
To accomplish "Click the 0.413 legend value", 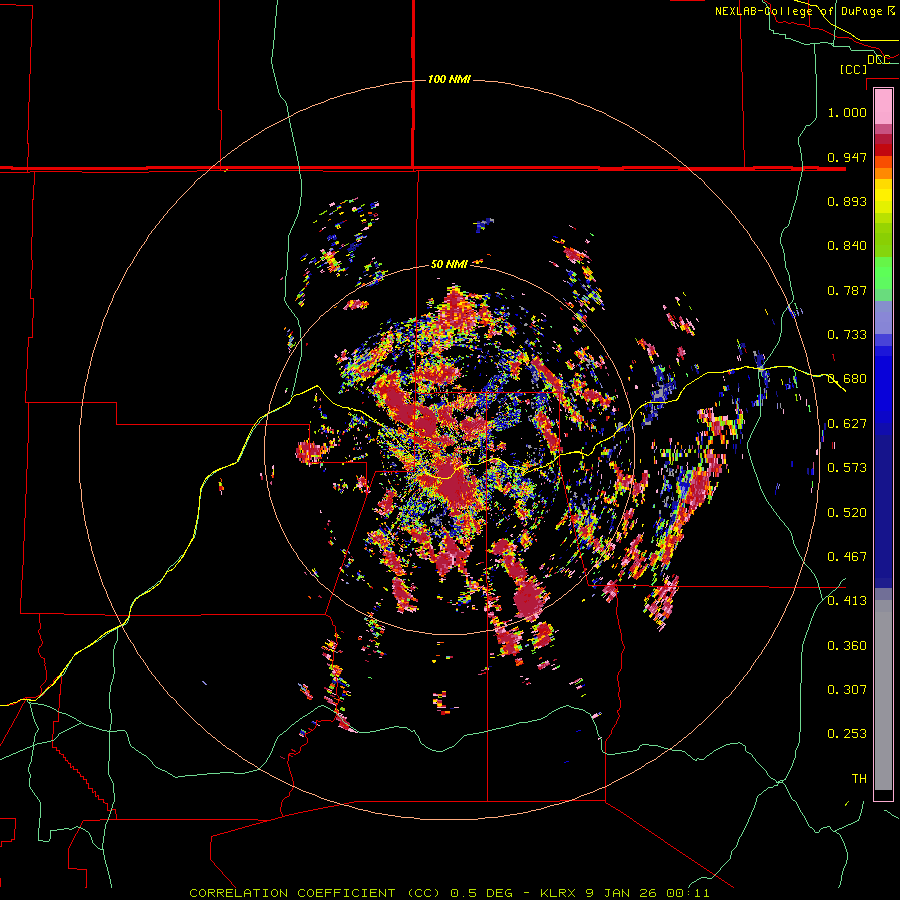I will point(847,601).
